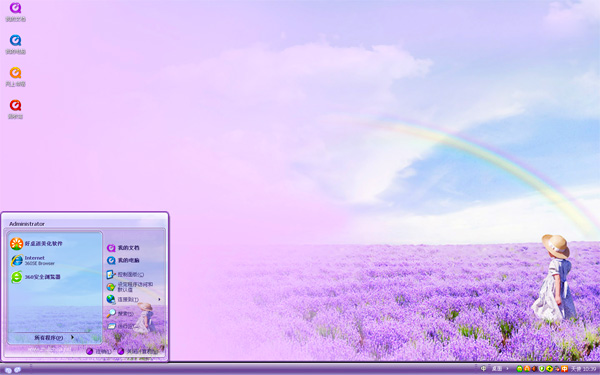Open 控制面板 from start menu
The width and height of the screenshot is (600, 375).
[125, 274]
